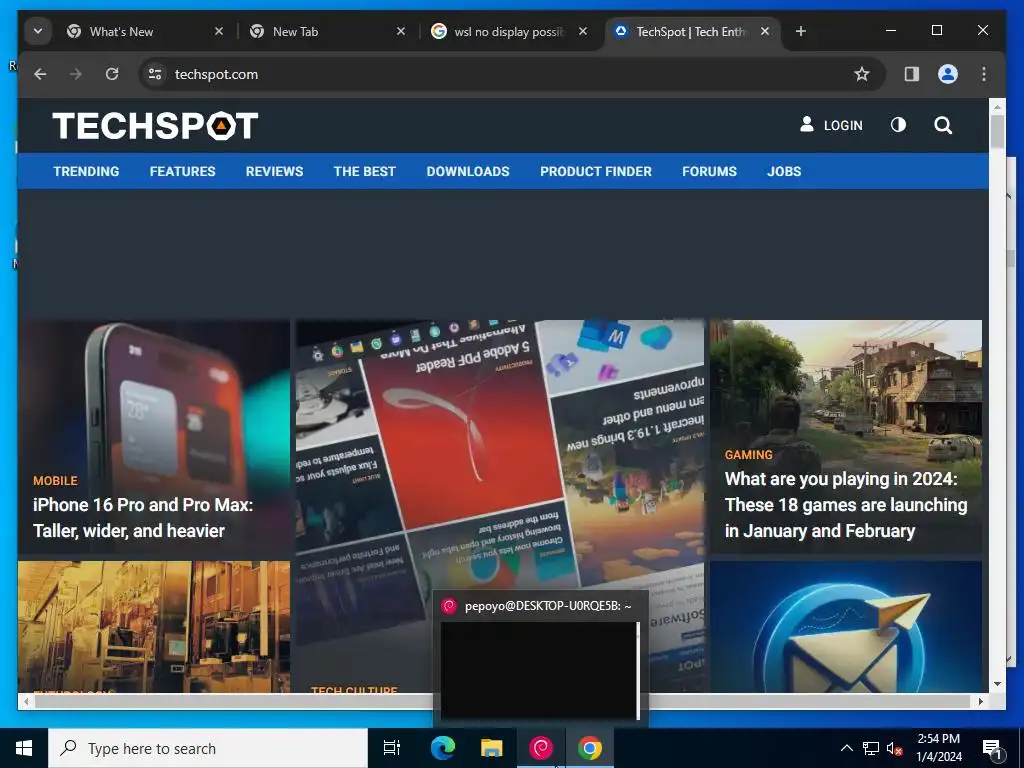Open the envelope paper plane article image
Screen dimensions: 1024x768
[846, 627]
